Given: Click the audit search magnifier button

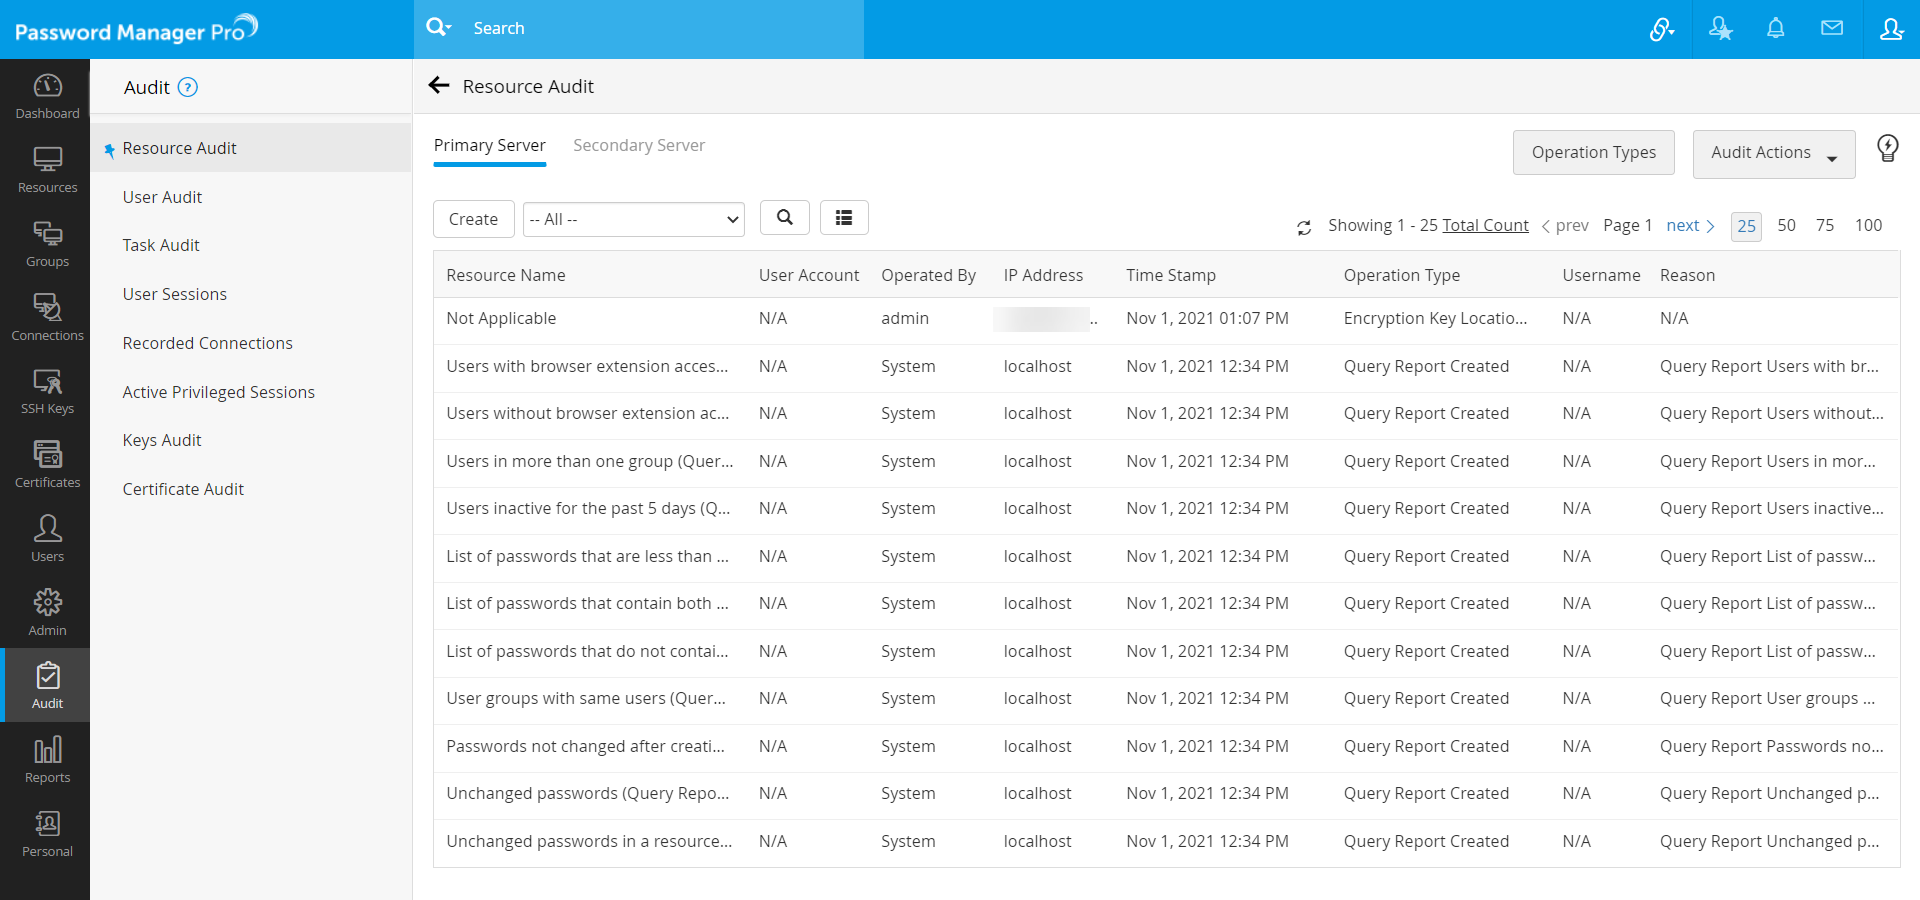Looking at the screenshot, I should tap(785, 218).
